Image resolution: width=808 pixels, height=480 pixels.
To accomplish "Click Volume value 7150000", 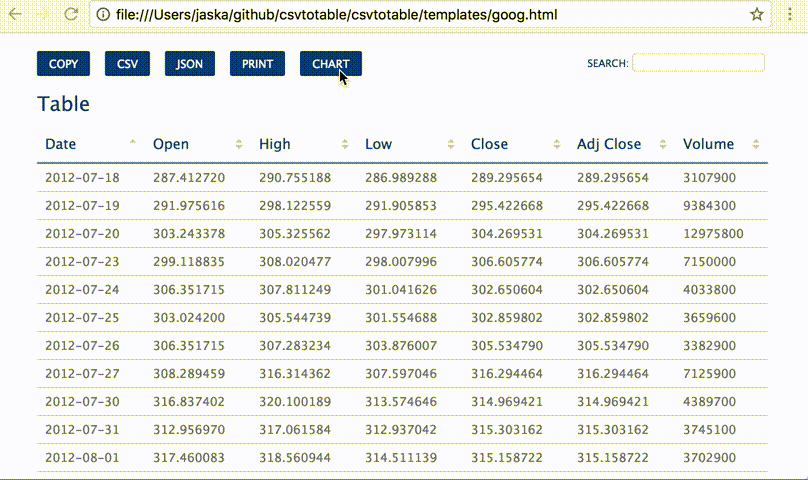I will click(710, 261).
